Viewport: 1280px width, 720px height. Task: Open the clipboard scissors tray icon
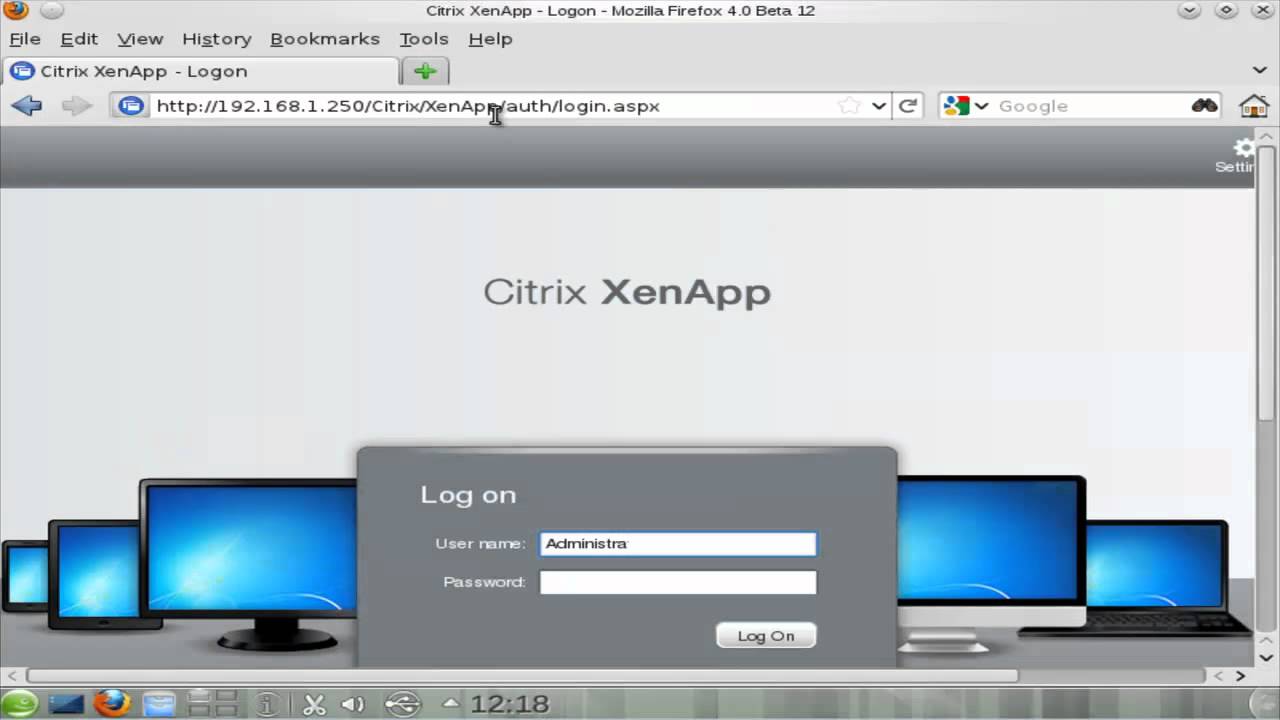click(314, 704)
